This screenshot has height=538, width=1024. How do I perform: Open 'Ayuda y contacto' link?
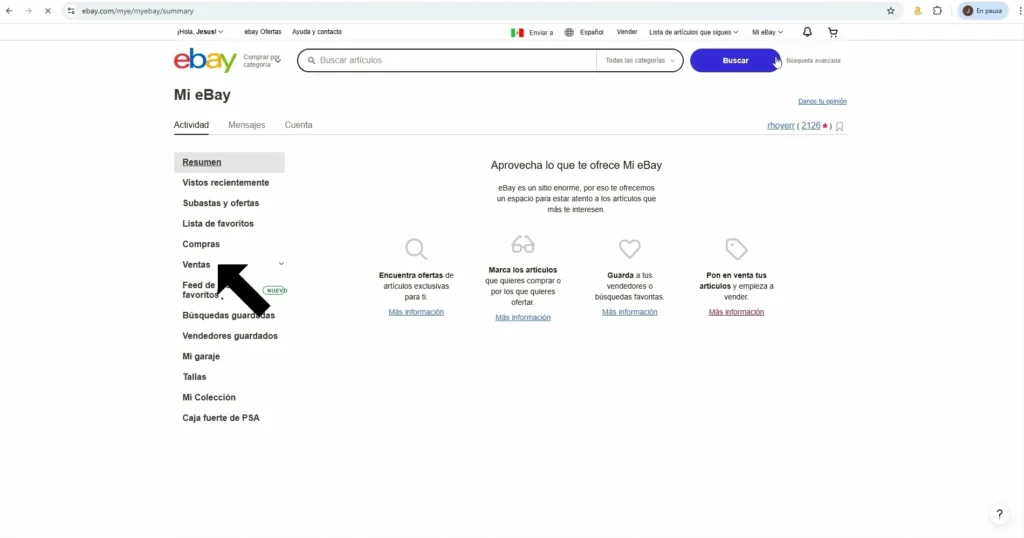click(x=317, y=31)
